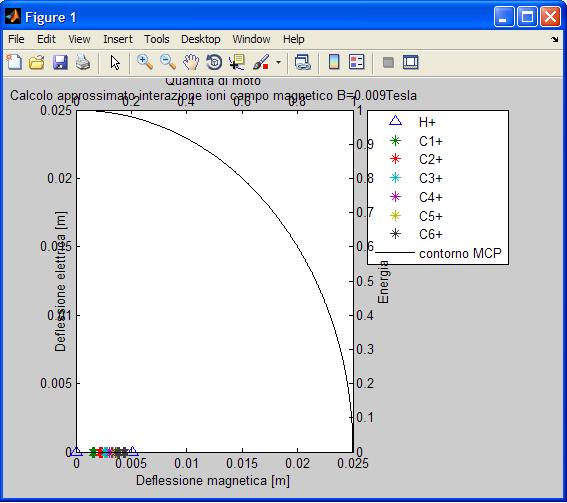Save the figure with the floppy disk icon

60,62
